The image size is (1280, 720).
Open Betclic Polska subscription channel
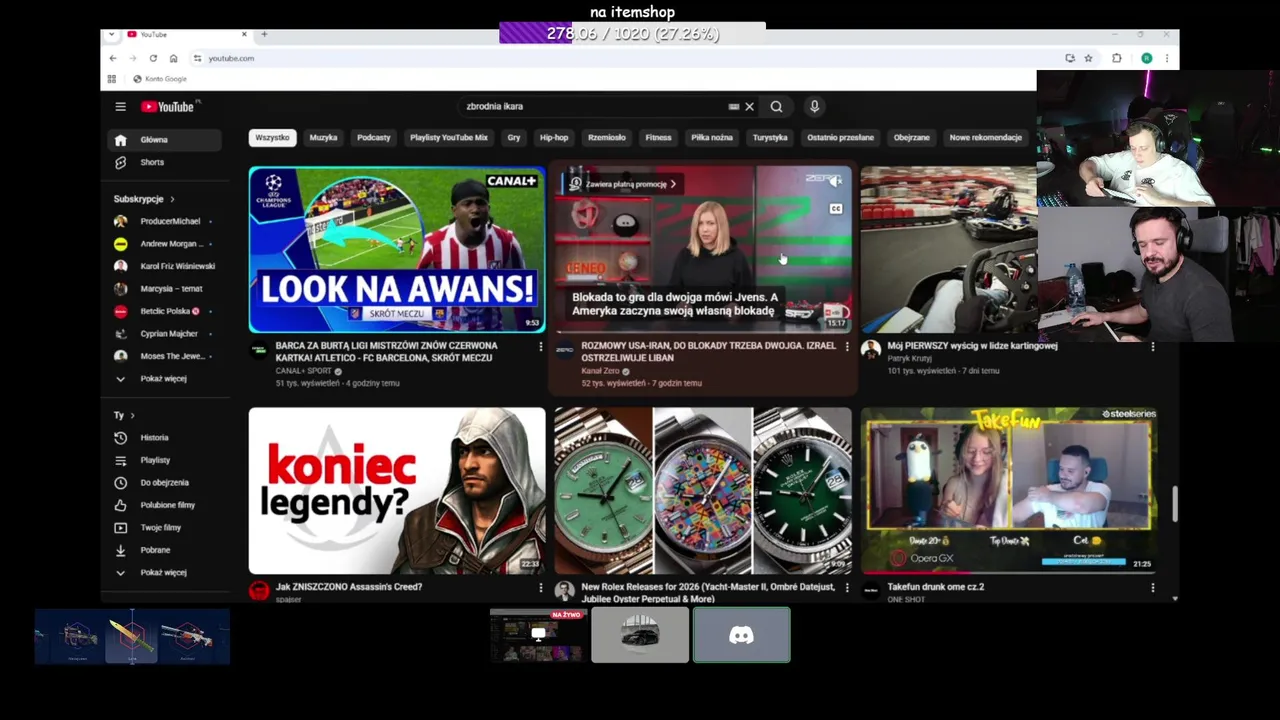pyautogui.click(x=164, y=311)
